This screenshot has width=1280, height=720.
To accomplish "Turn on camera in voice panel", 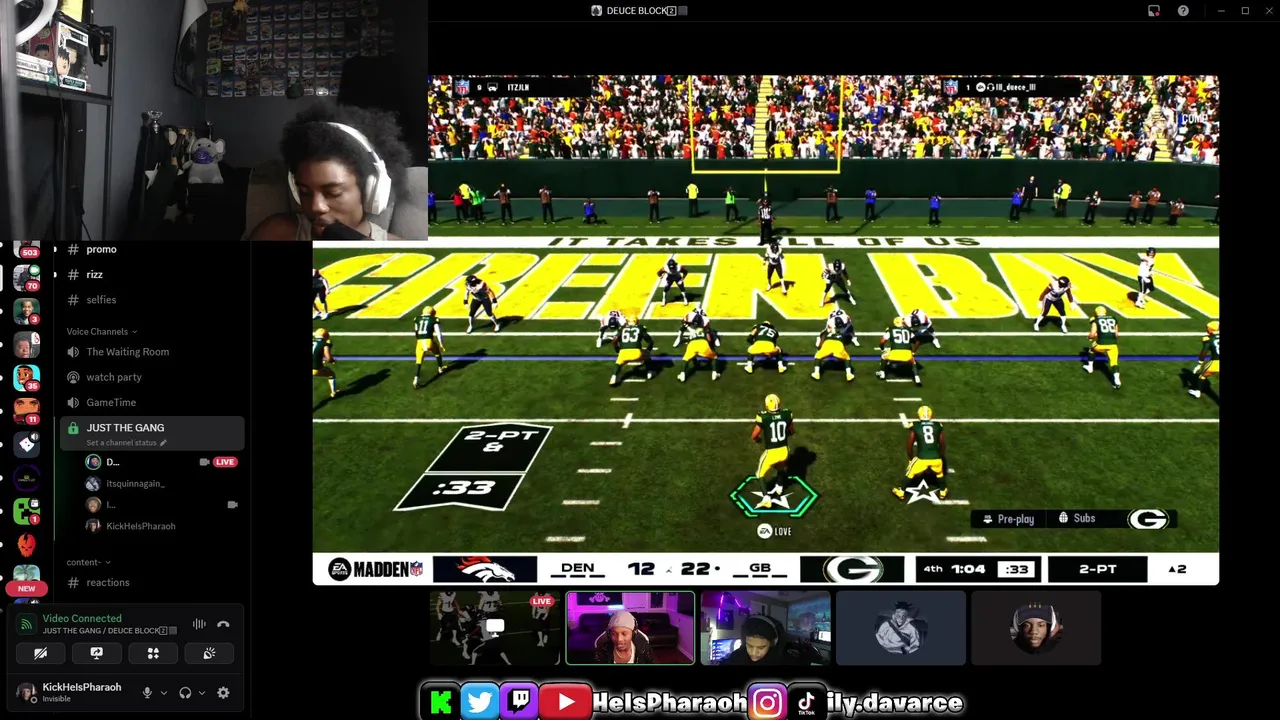I will click(40, 653).
